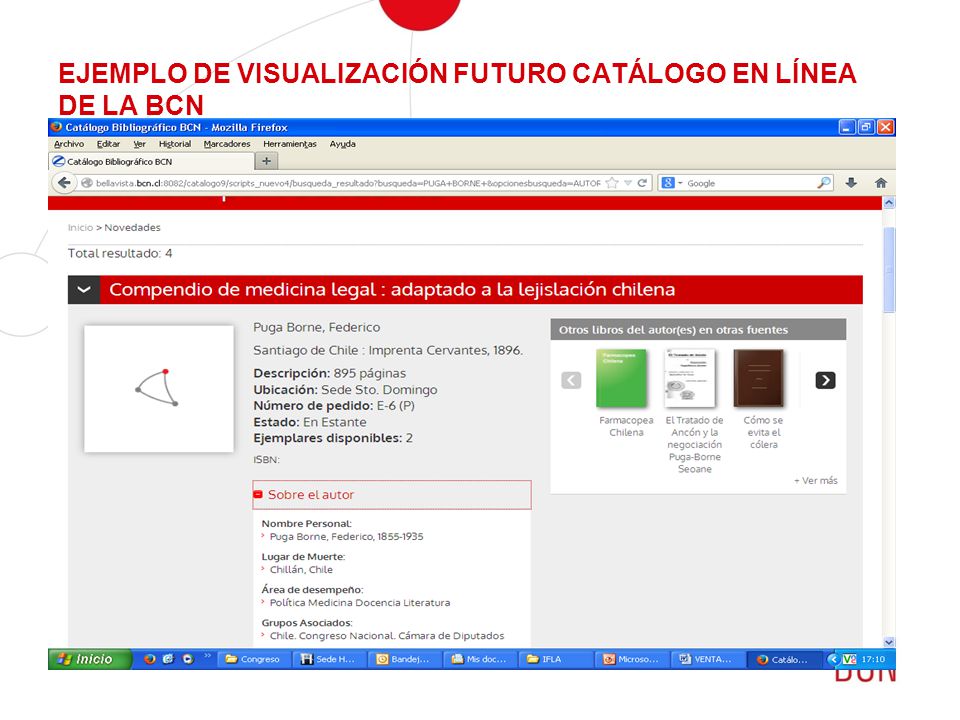This screenshot has width=960, height=720.
Task: Open the search engine selector dropdown
Action: (672, 183)
